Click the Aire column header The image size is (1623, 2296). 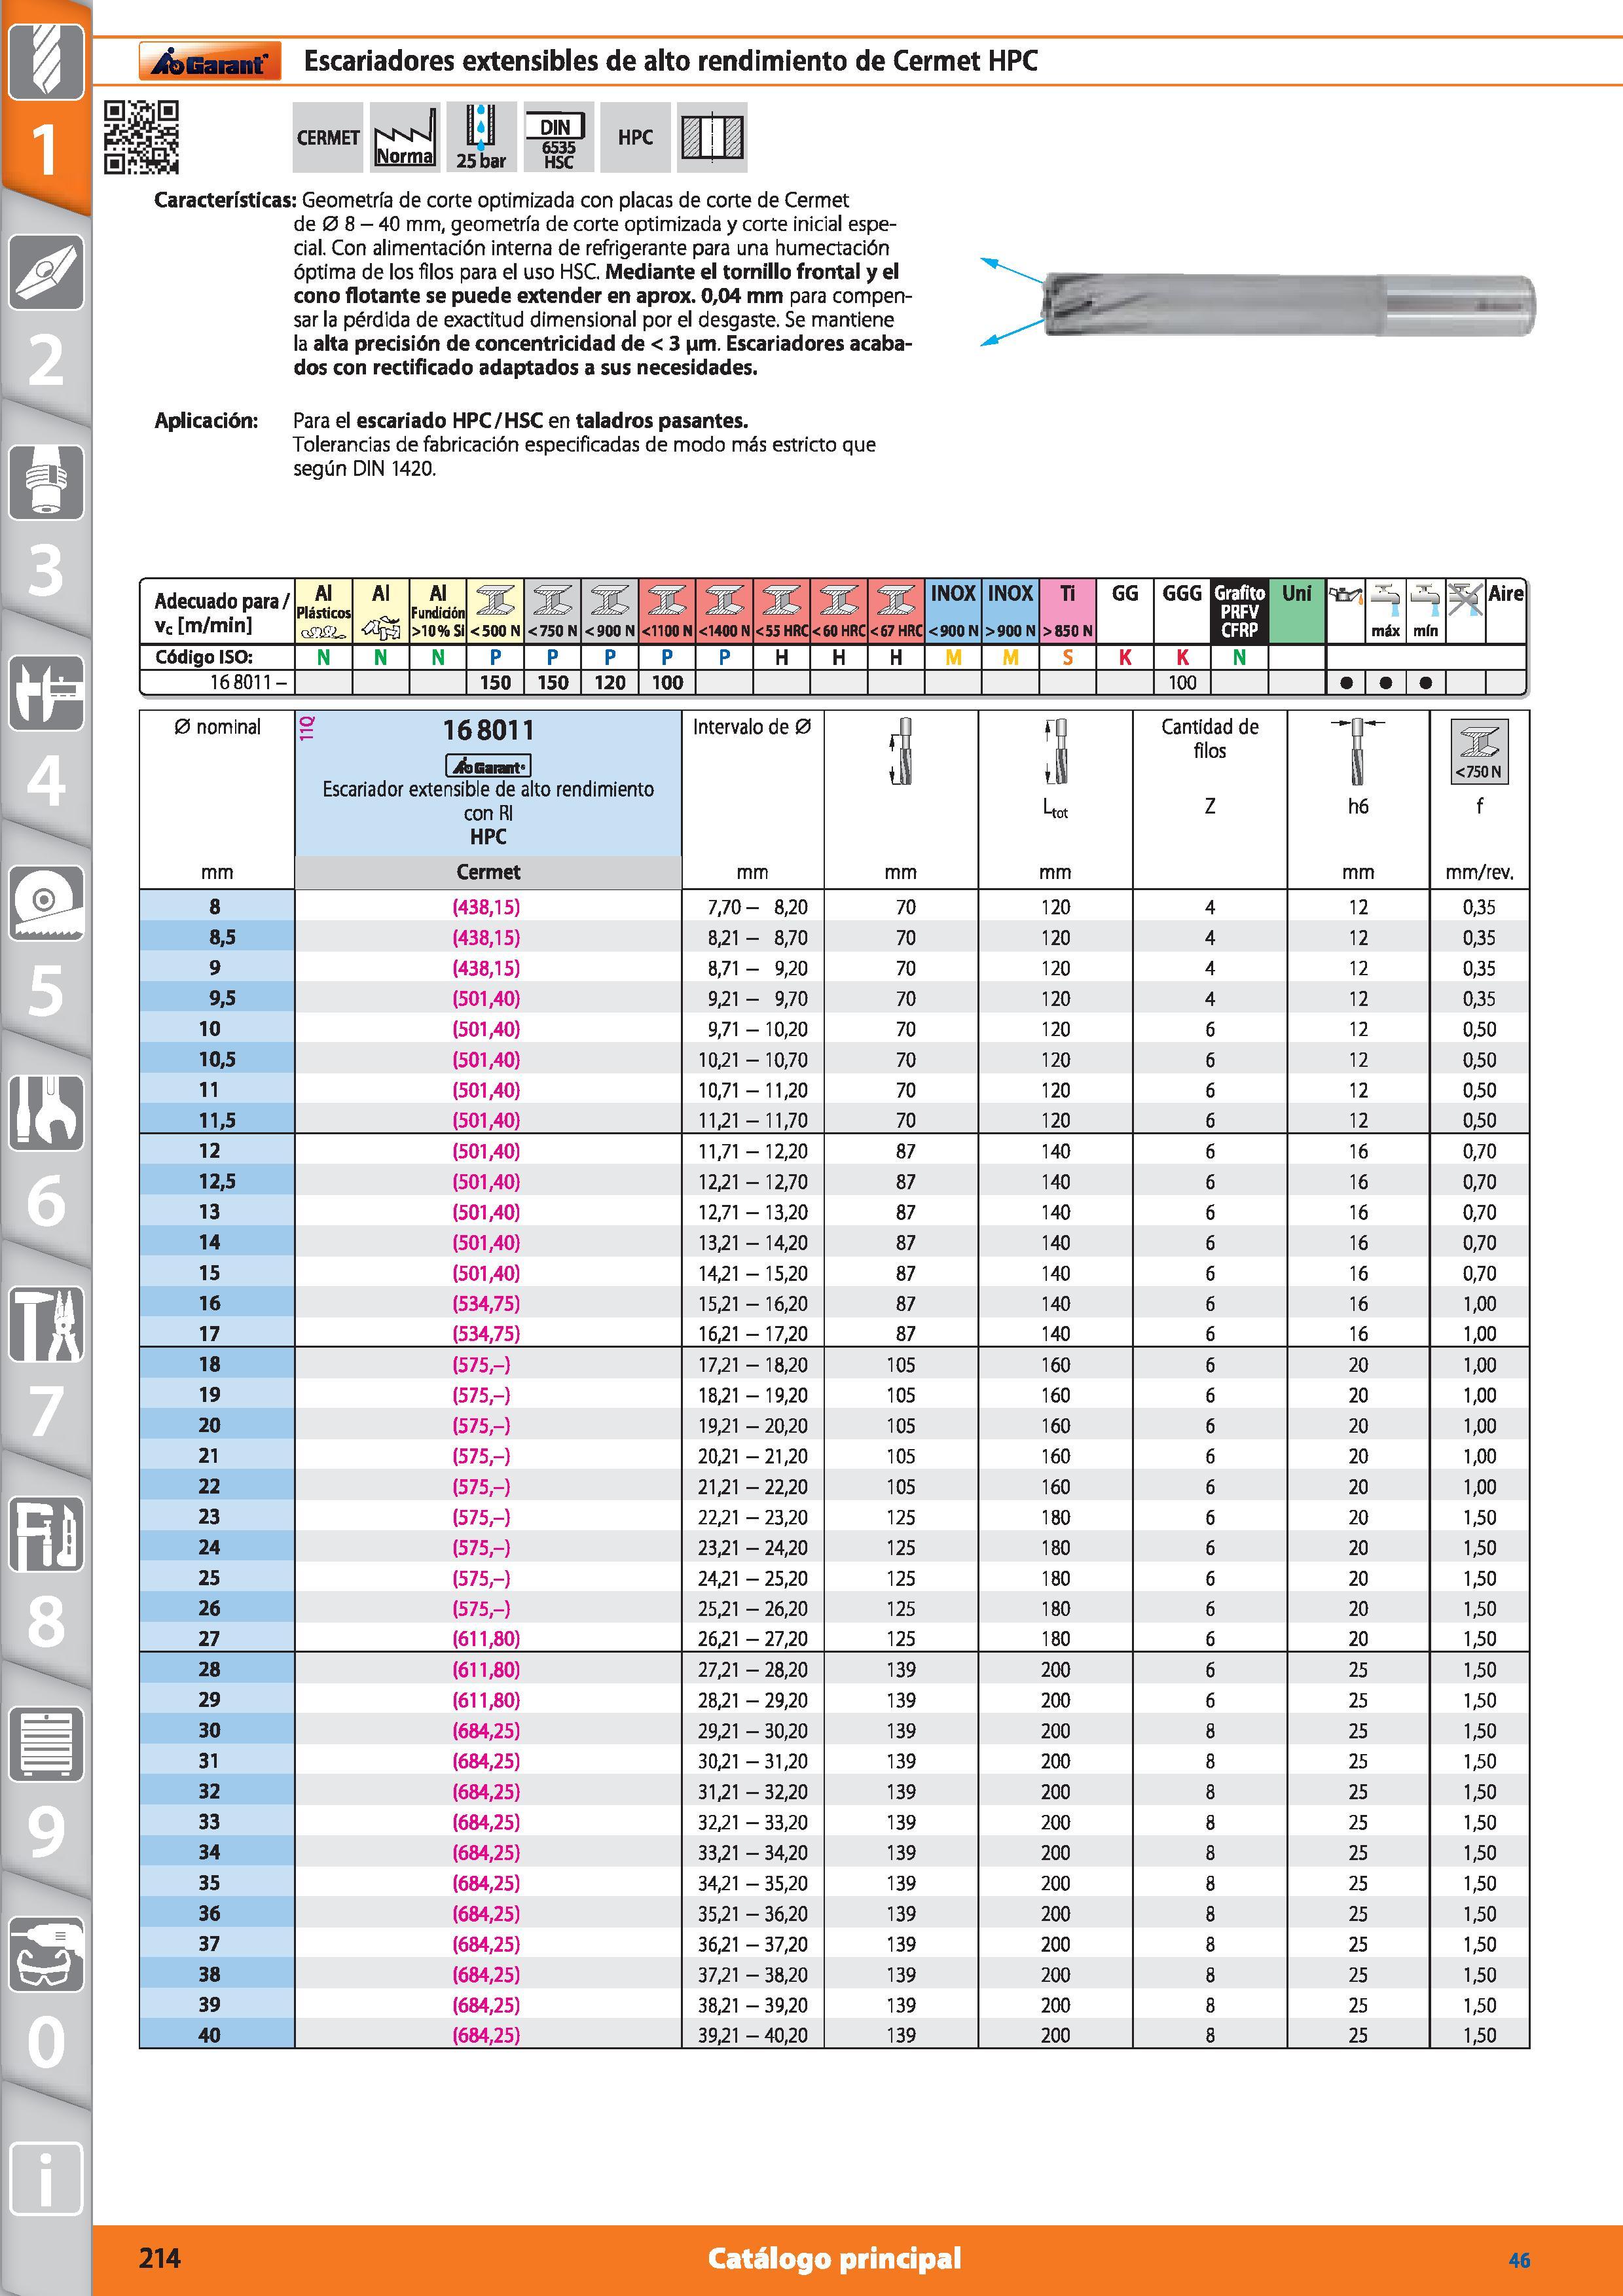pos(1506,594)
